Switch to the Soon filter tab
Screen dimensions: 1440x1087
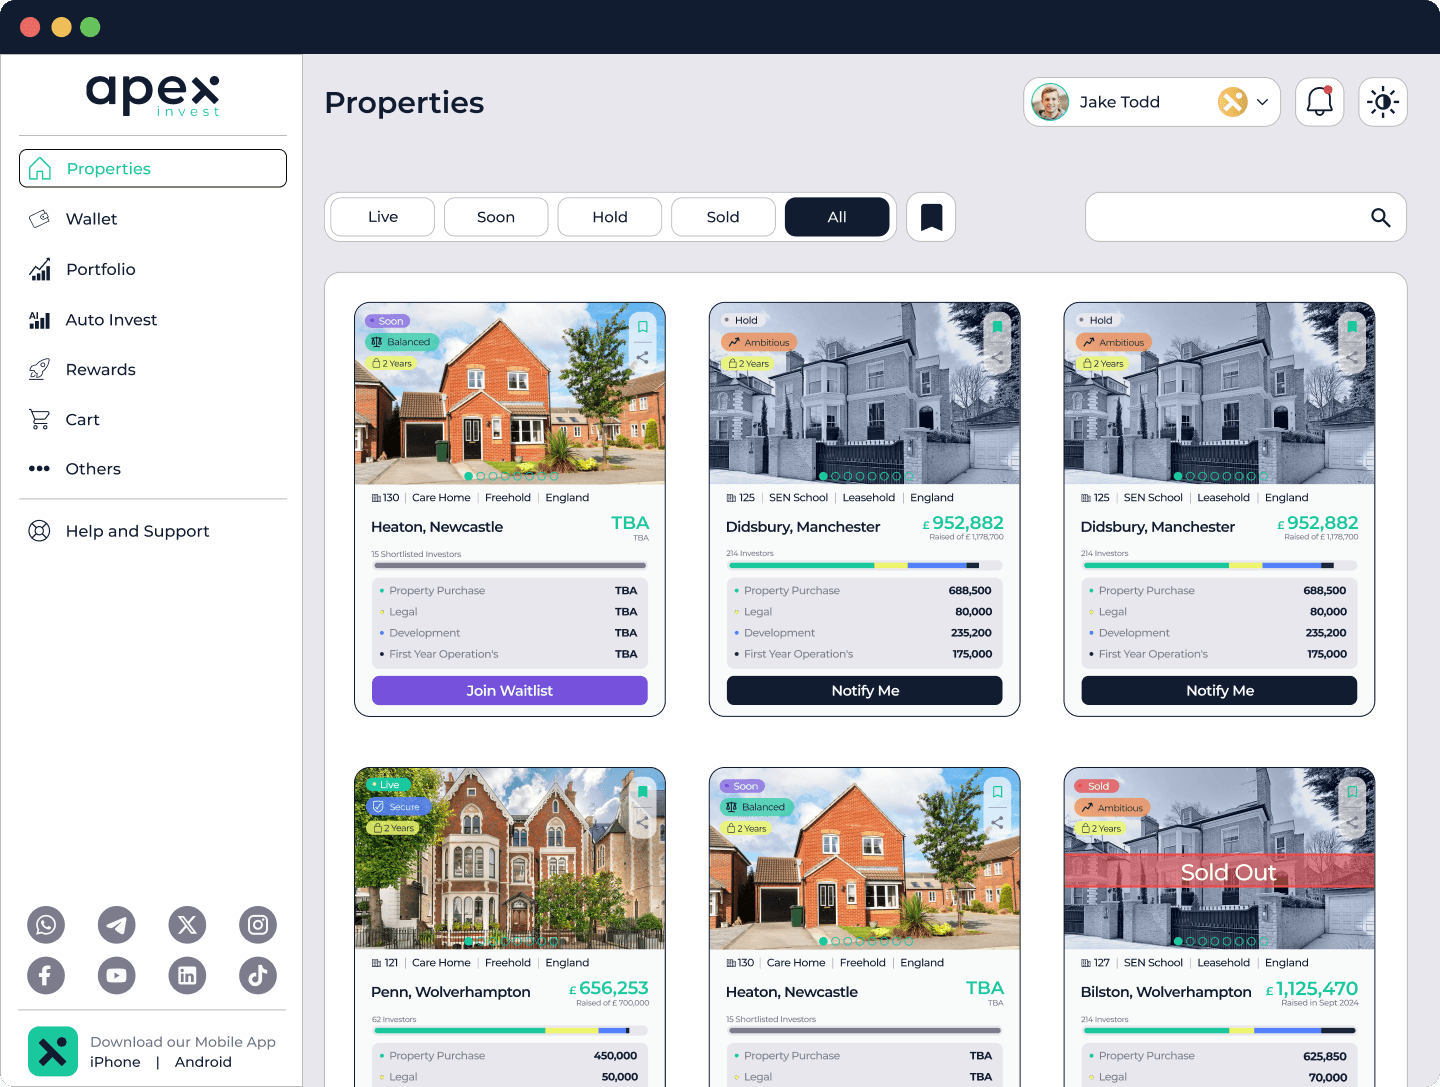coord(496,217)
